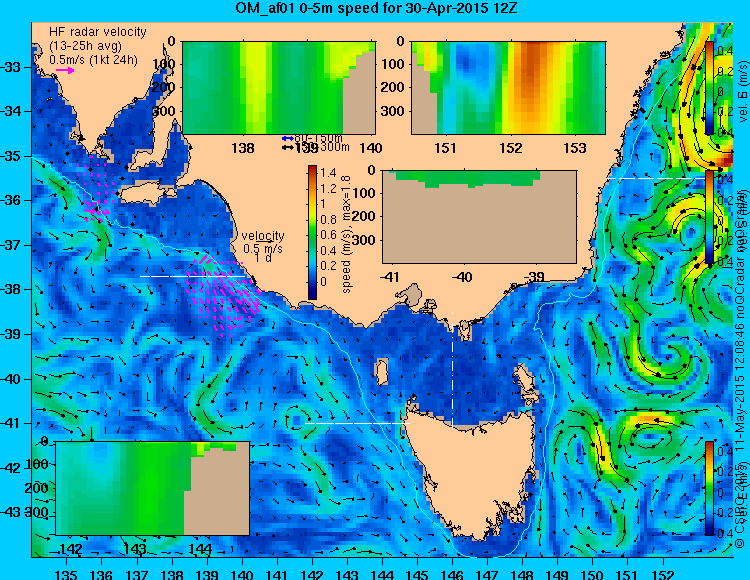
Task: Click the white transect line west of Tasmania
Action: click(x=357, y=424)
